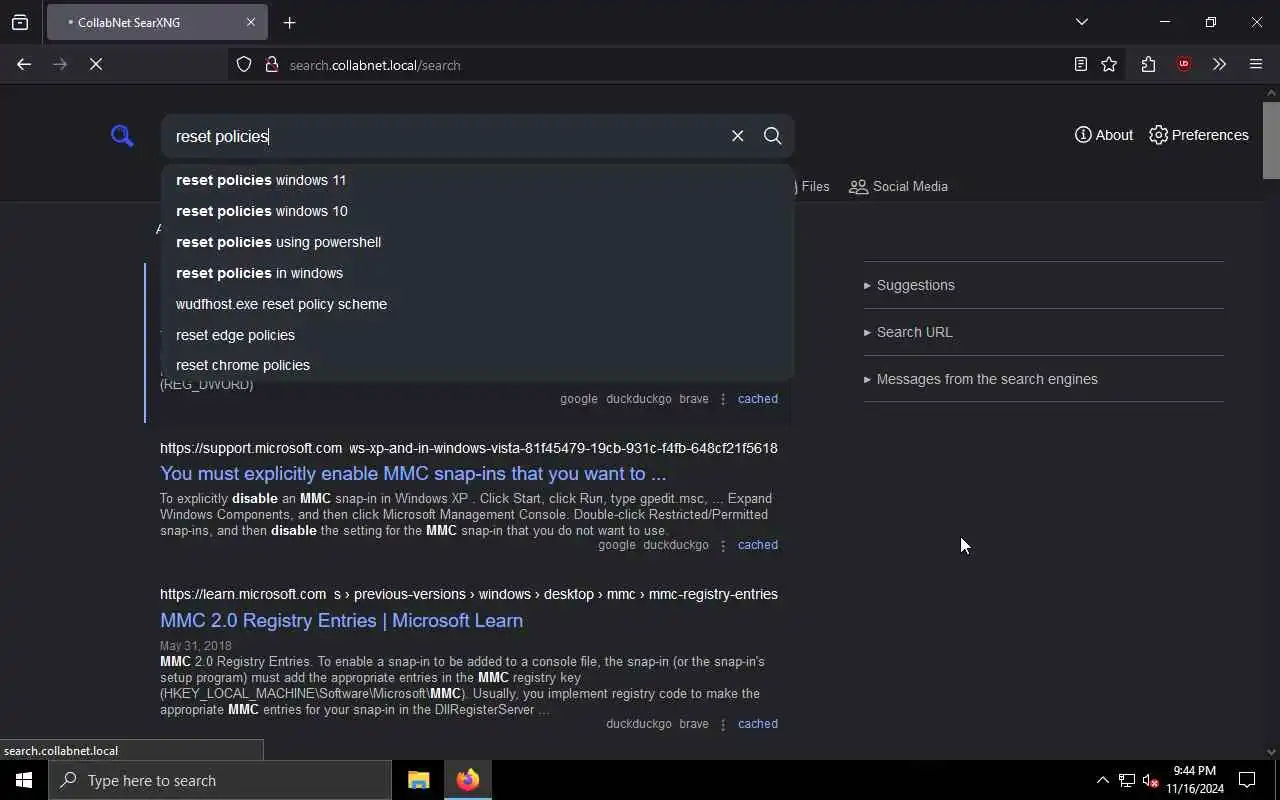Switch to the Social Media tab

click(898, 186)
